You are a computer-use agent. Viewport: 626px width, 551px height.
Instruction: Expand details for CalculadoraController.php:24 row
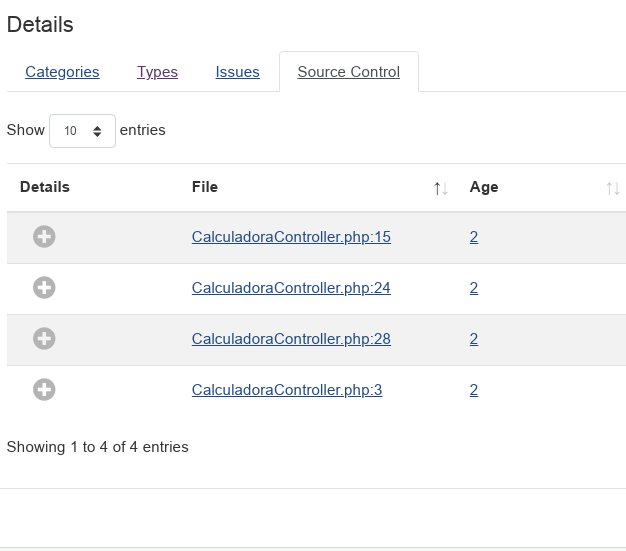click(44, 288)
